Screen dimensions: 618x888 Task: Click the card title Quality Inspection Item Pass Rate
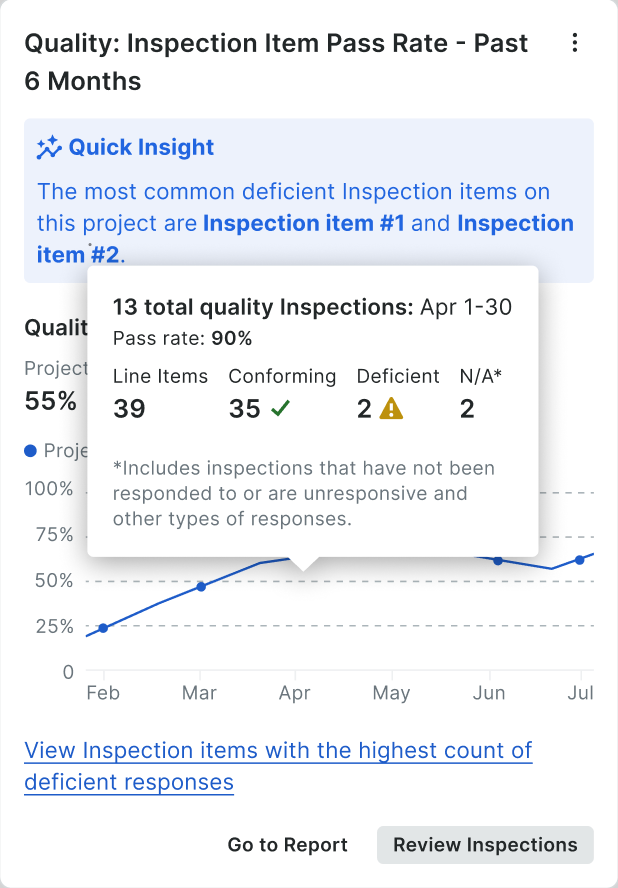coord(276,62)
